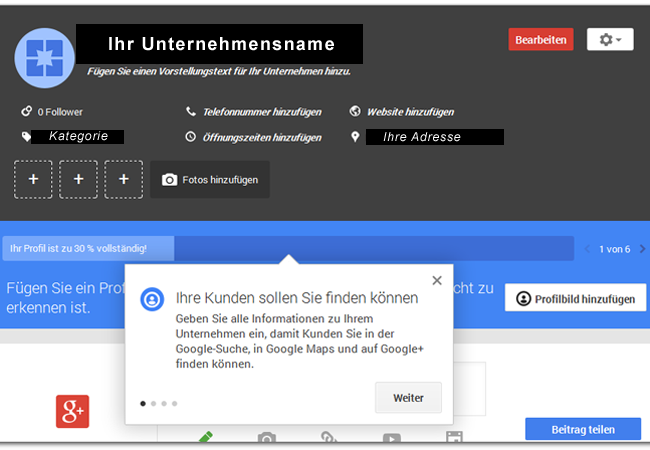Click the clock opening-hours icon
This screenshot has width=650, height=450.
tap(191, 136)
